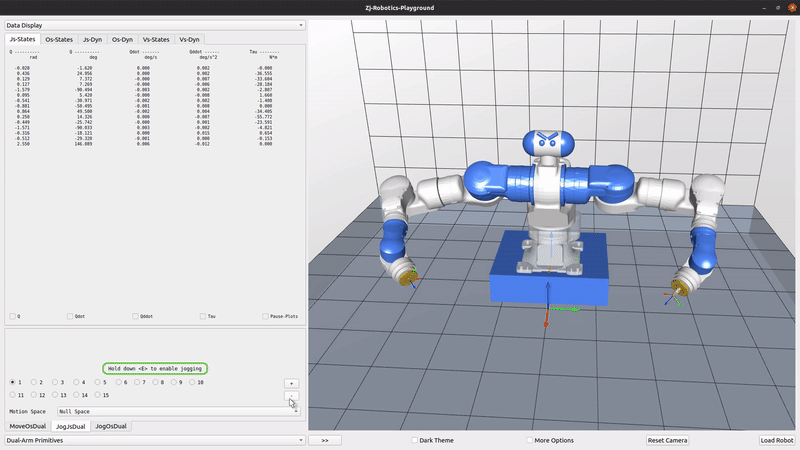800x450 pixels.
Task: Toggle the Pause-Plots checkbox
Action: tap(266, 316)
